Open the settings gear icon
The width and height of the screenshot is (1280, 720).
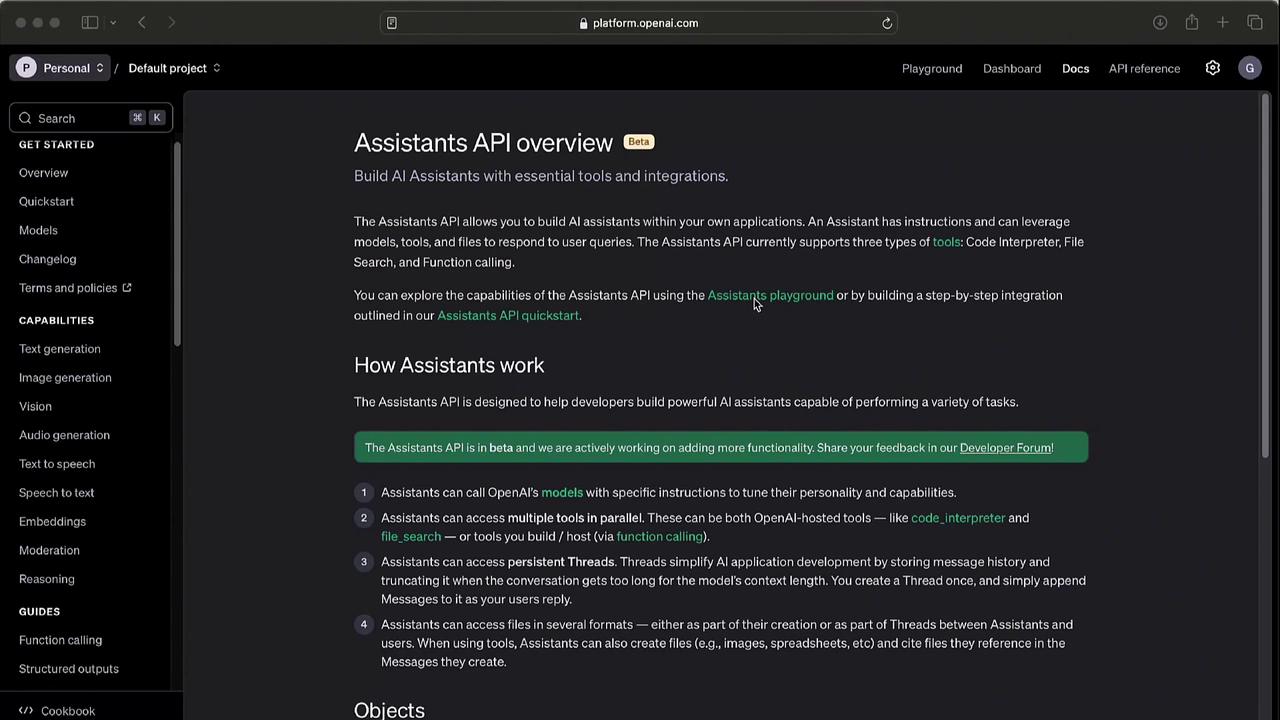click(x=1212, y=68)
